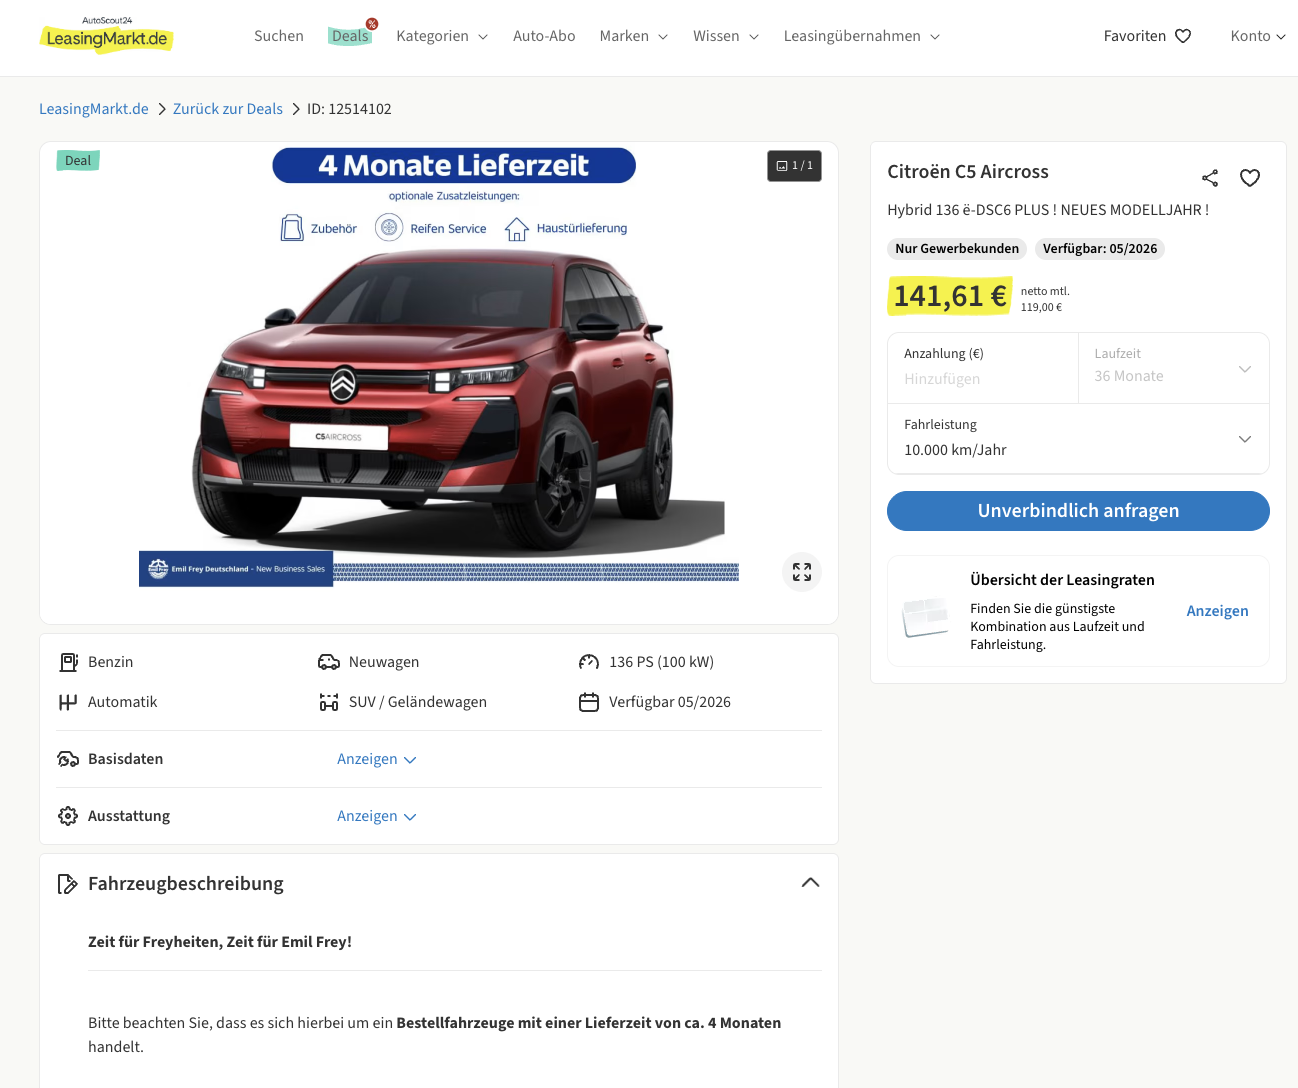This screenshot has width=1298, height=1088.
Task: Click the Basisdaten car icon
Action: click(x=68, y=759)
